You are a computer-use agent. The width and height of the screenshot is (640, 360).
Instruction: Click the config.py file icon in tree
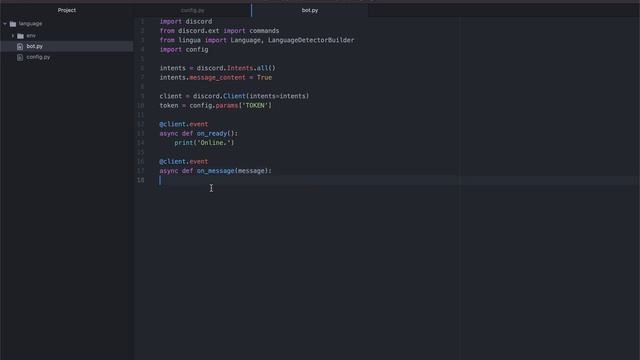(20, 58)
